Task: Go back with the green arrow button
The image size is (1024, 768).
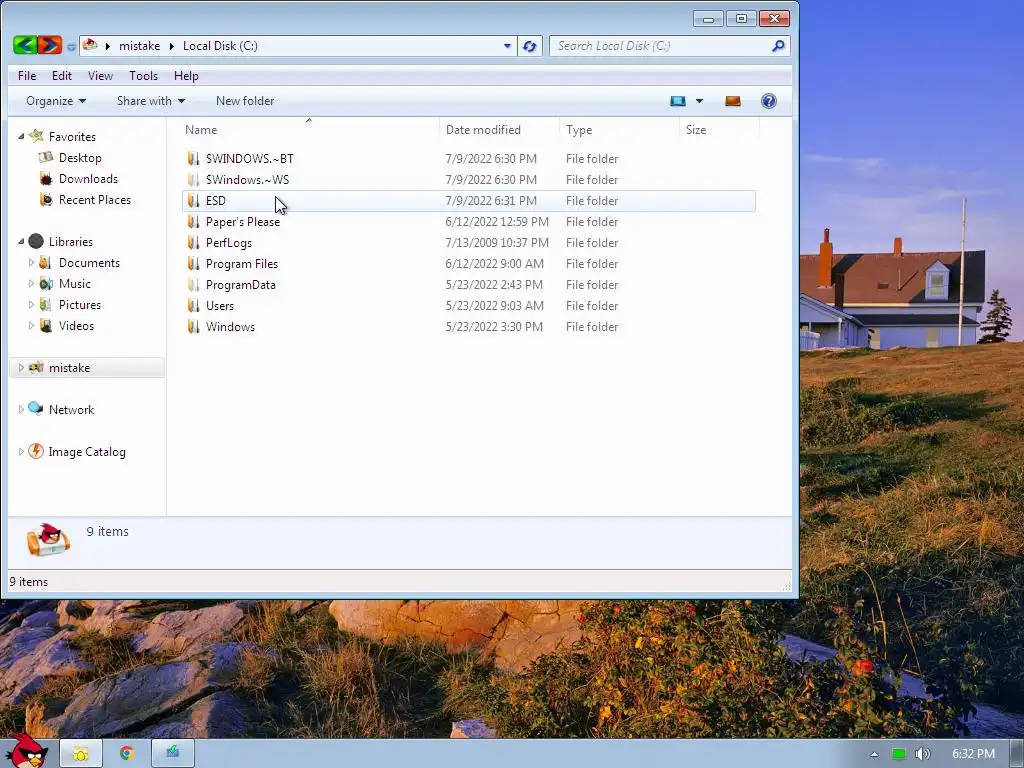Action: (25, 45)
